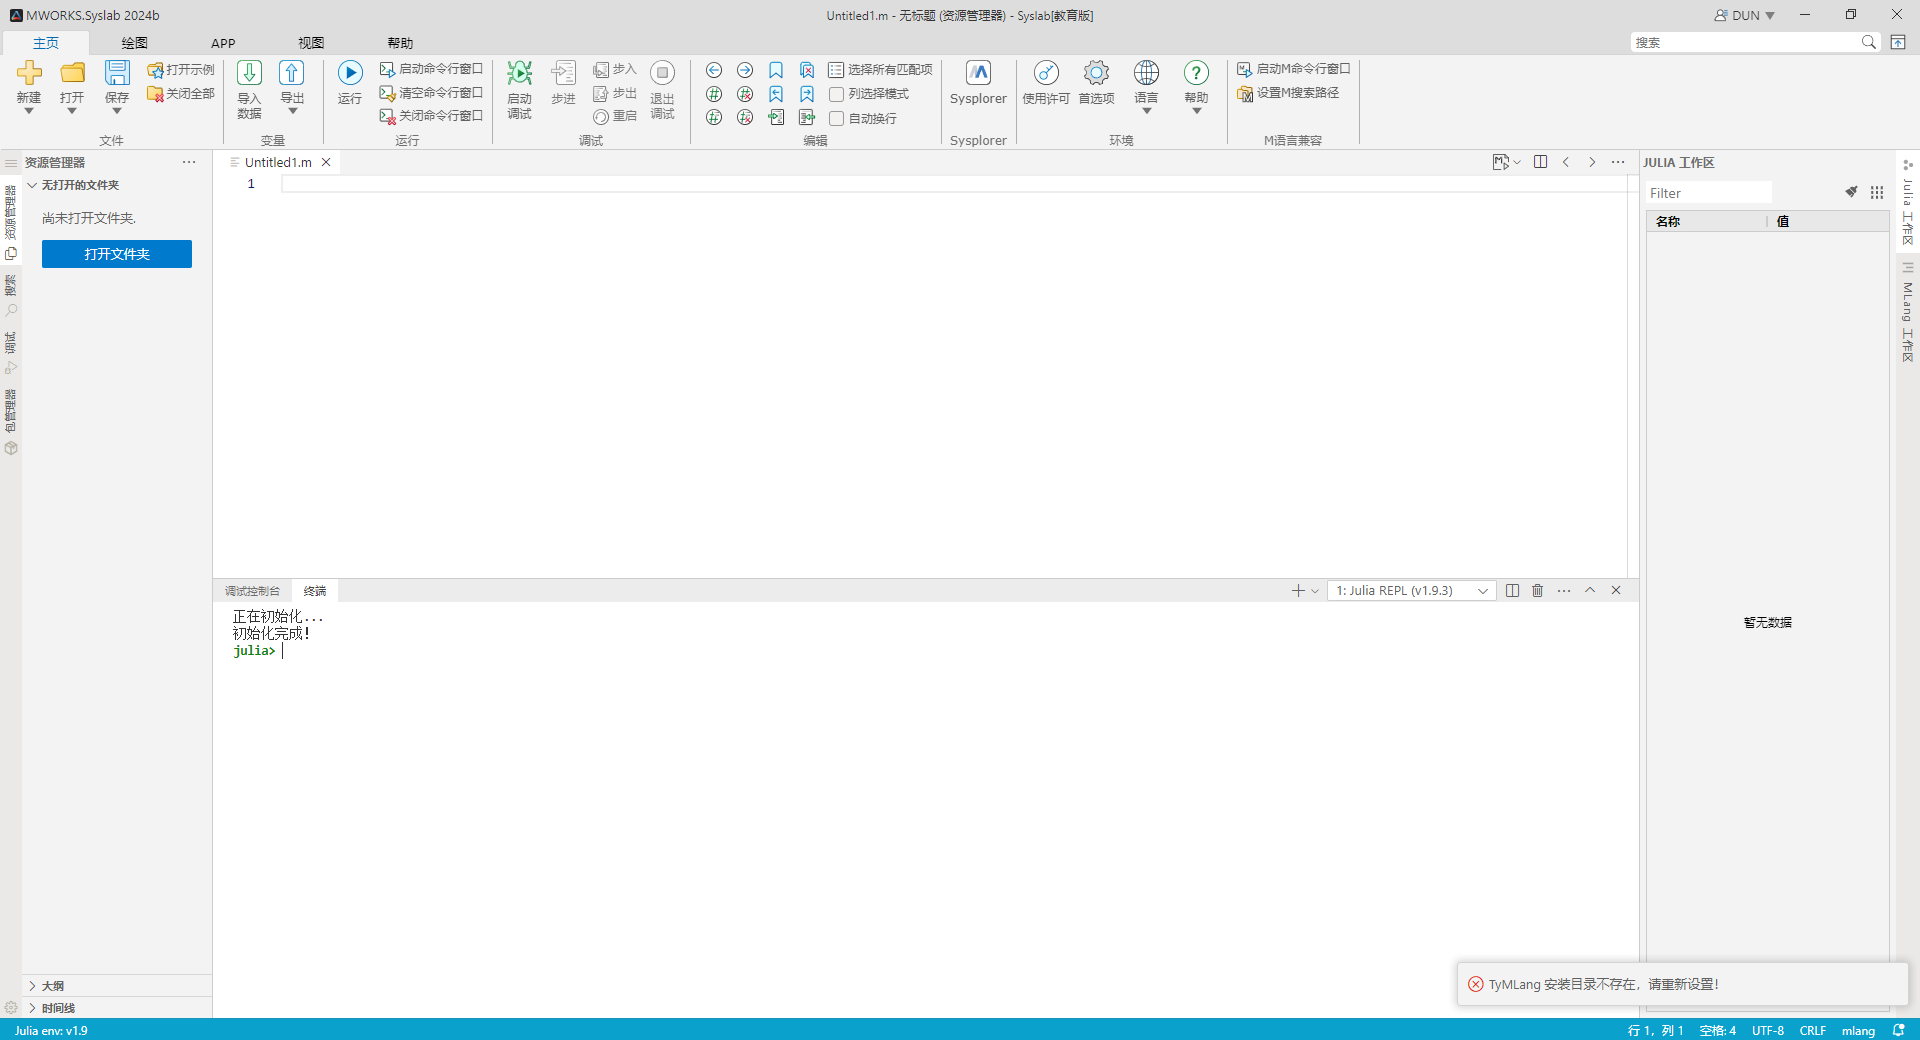1920x1040 pixels.
Task: Click the 步进 (Step over) icon
Action: click(564, 72)
